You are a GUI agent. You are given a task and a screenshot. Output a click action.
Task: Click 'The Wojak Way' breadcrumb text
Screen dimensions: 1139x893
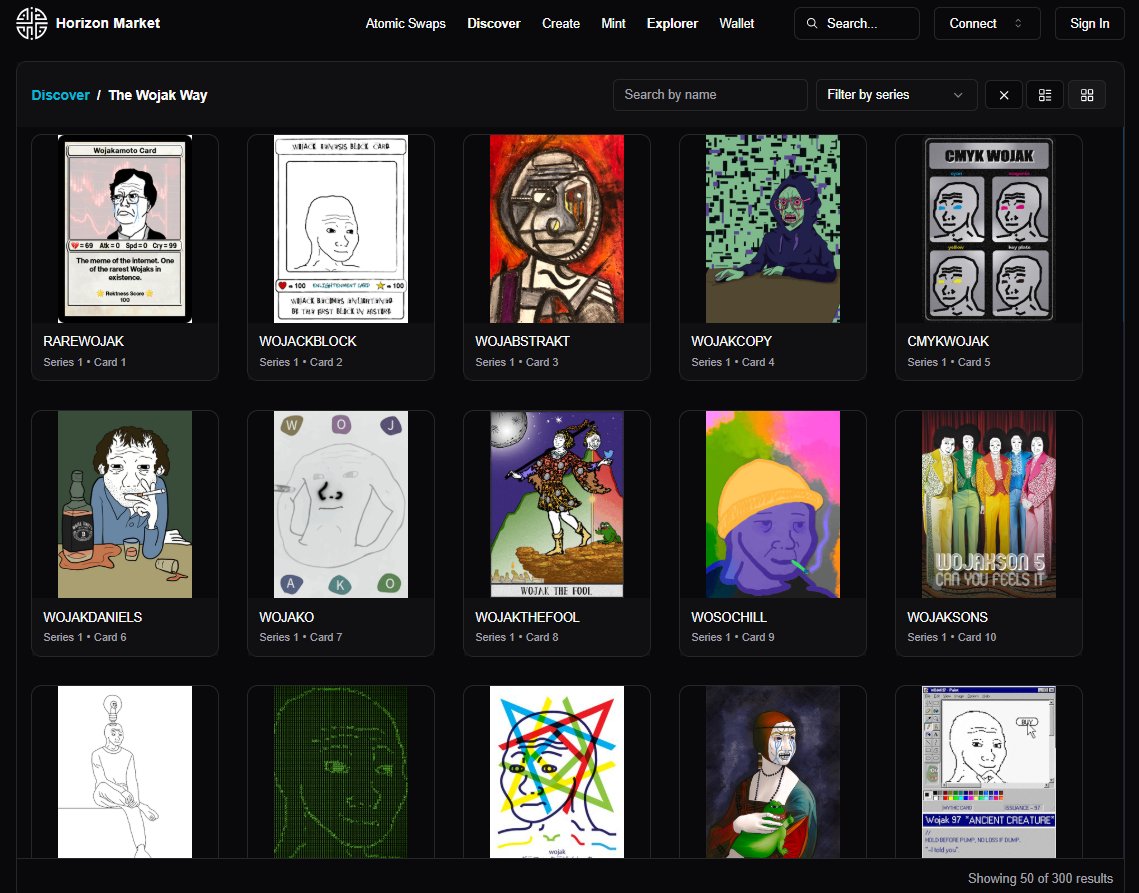(x=158, y=95)
